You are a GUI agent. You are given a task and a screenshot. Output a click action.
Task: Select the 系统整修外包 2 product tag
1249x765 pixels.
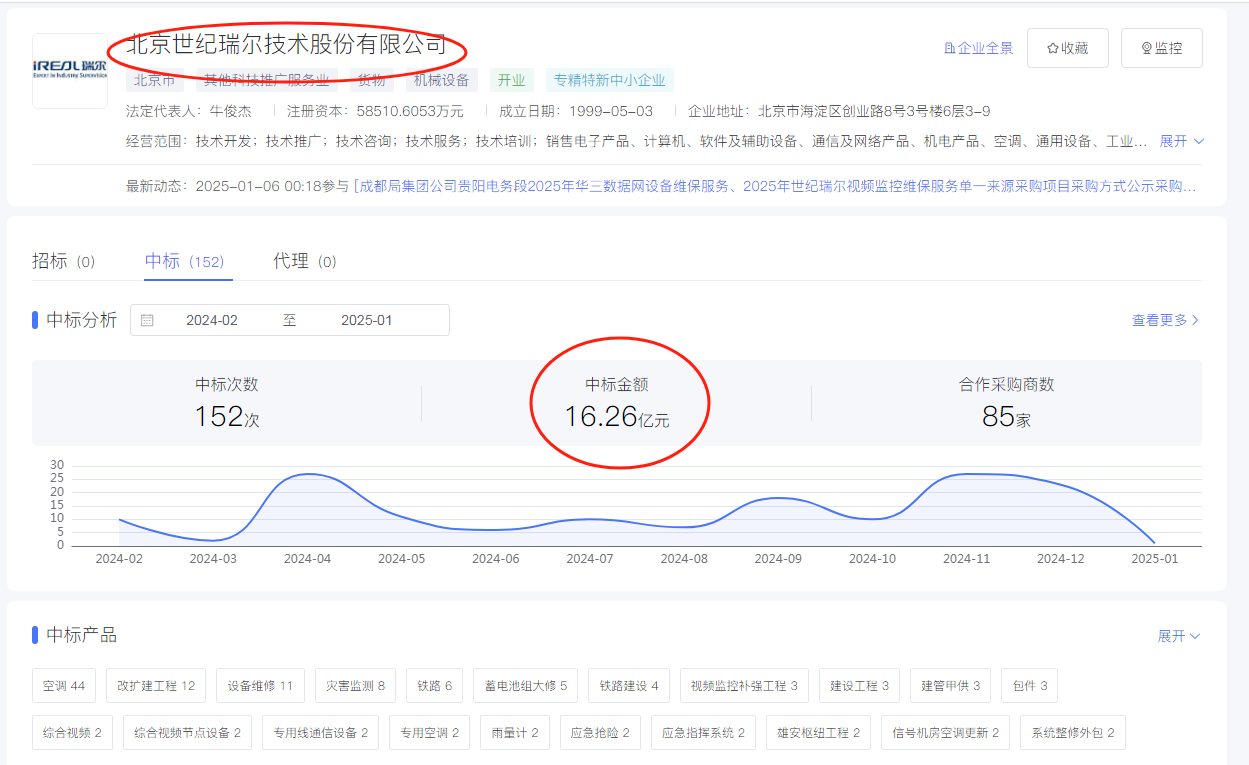[1073, 733]
